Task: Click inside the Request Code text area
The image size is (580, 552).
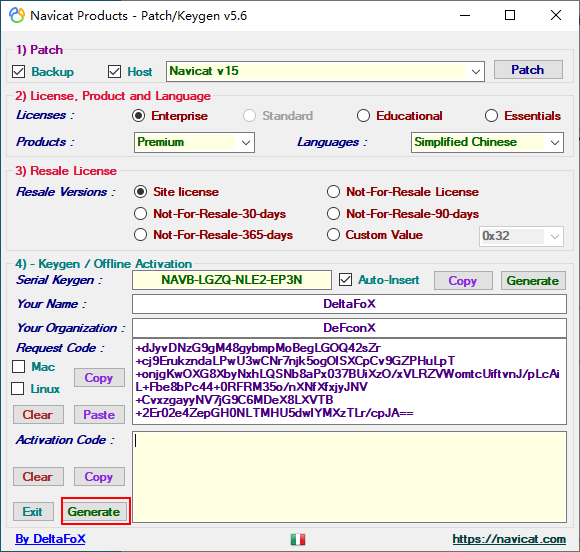Action: (x=349, y=381)
